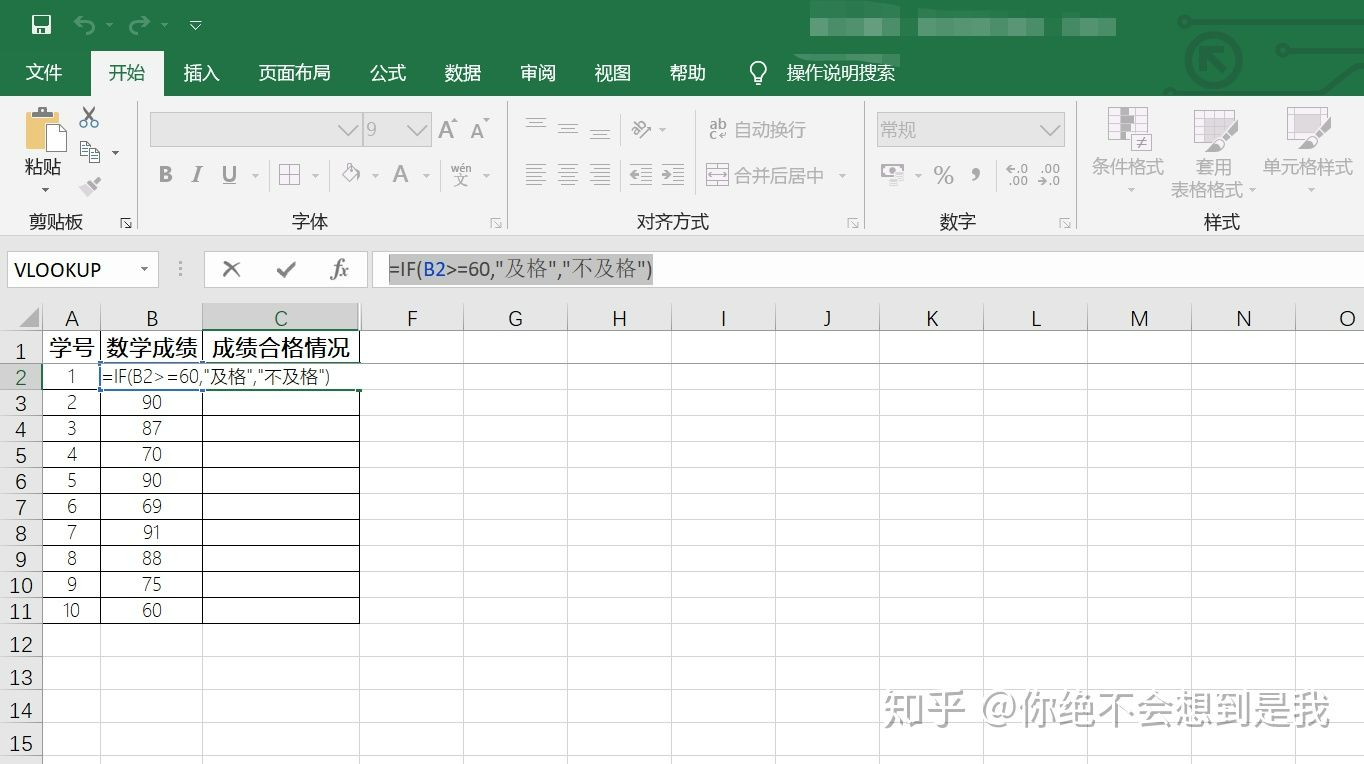Click the Cancel X formula icon
This screenshot has height=764, width=1364.
[231, 269]
